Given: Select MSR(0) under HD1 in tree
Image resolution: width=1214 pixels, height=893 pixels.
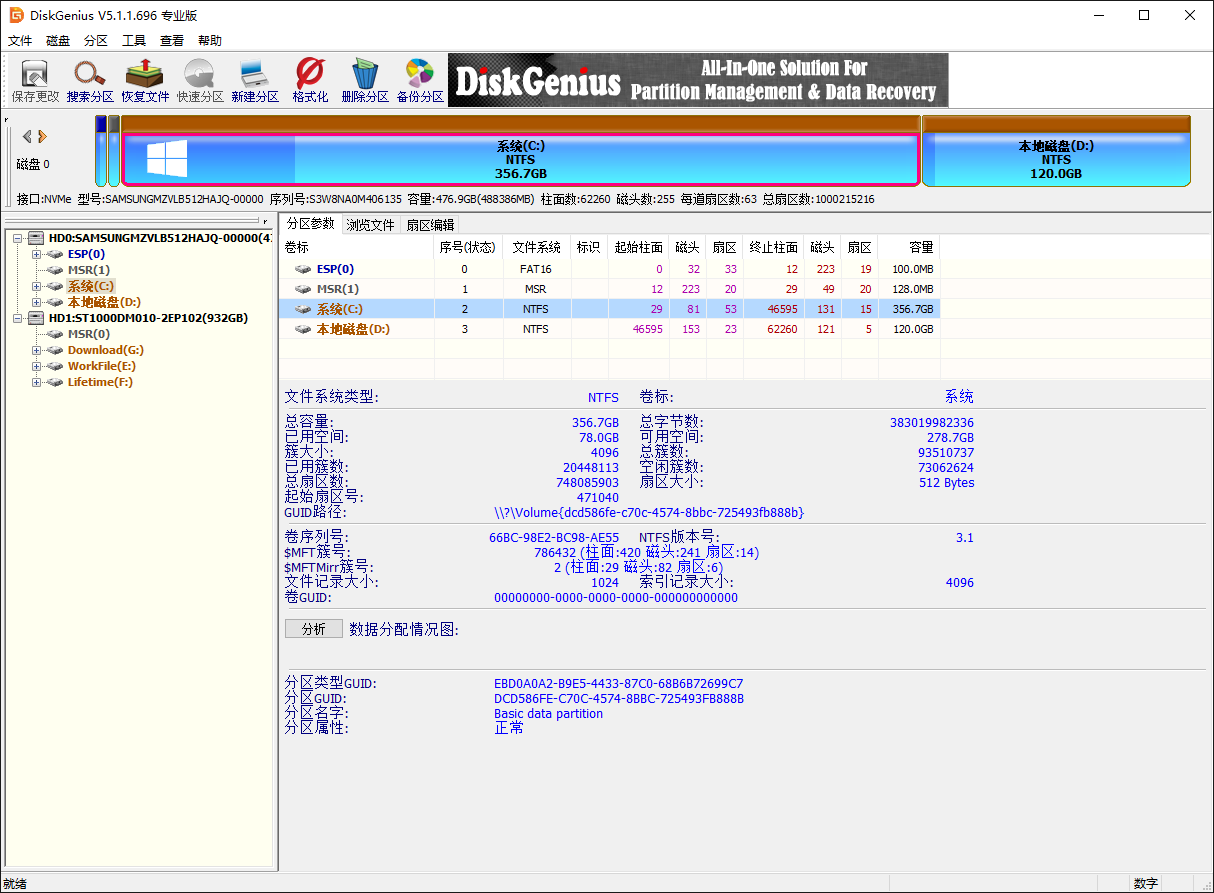Looking at the screenshot, I should click(89, 334).
